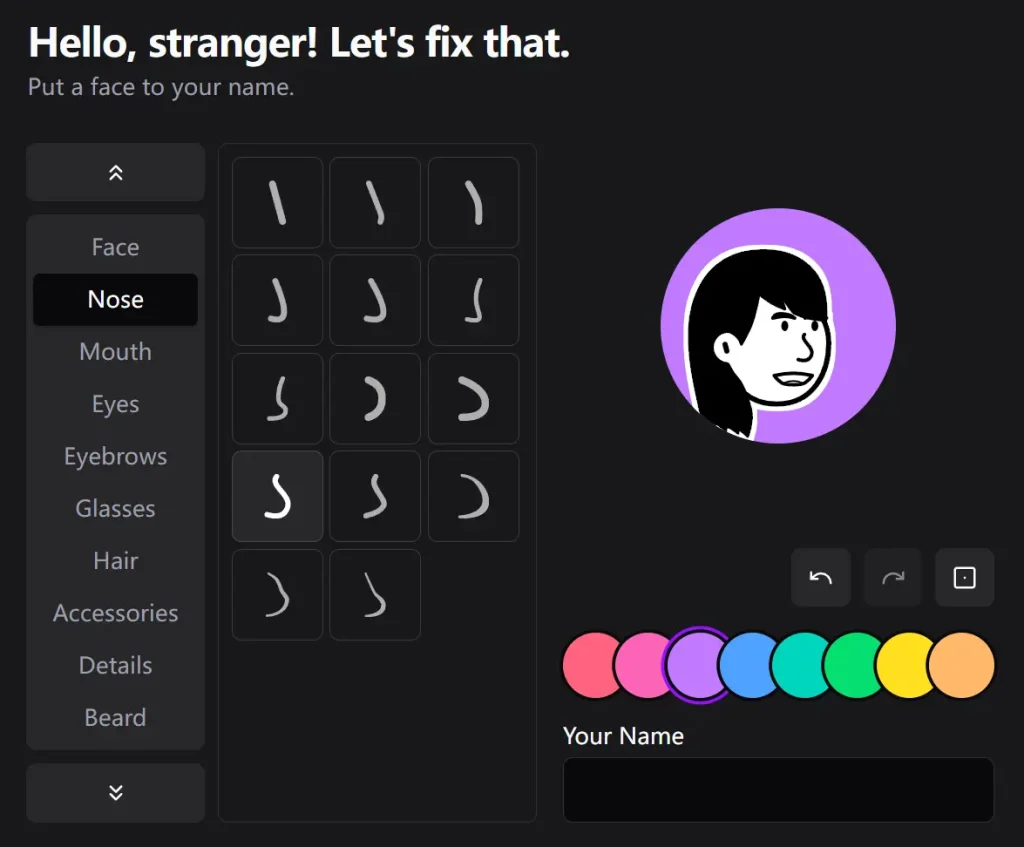Click the Your Name input field
Screen dimensions: 1024x847
pos(777,790)
